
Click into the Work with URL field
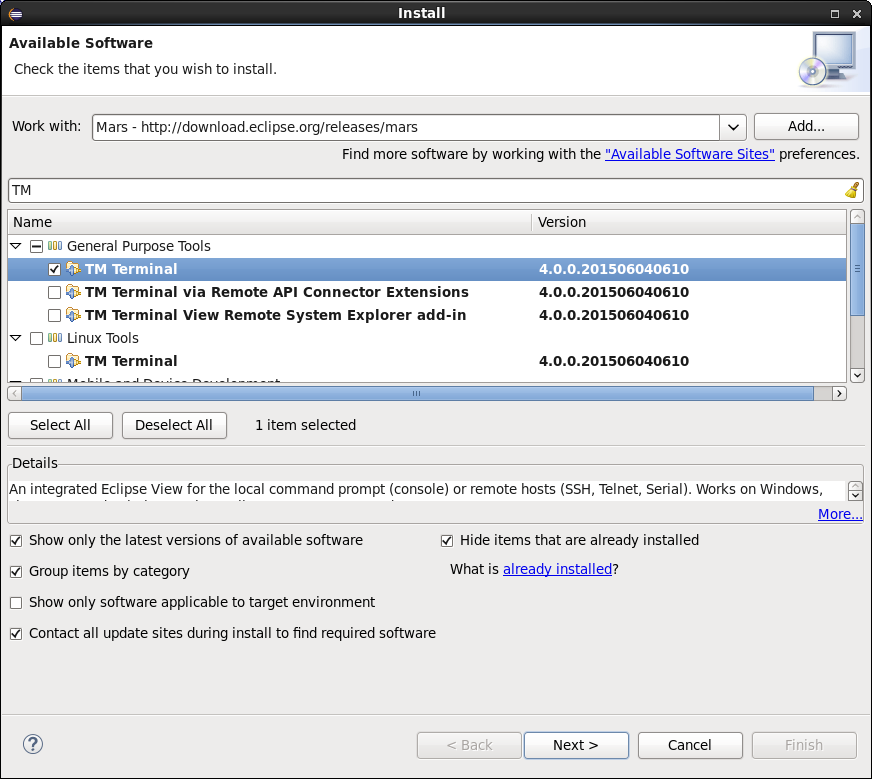point(406,127)
